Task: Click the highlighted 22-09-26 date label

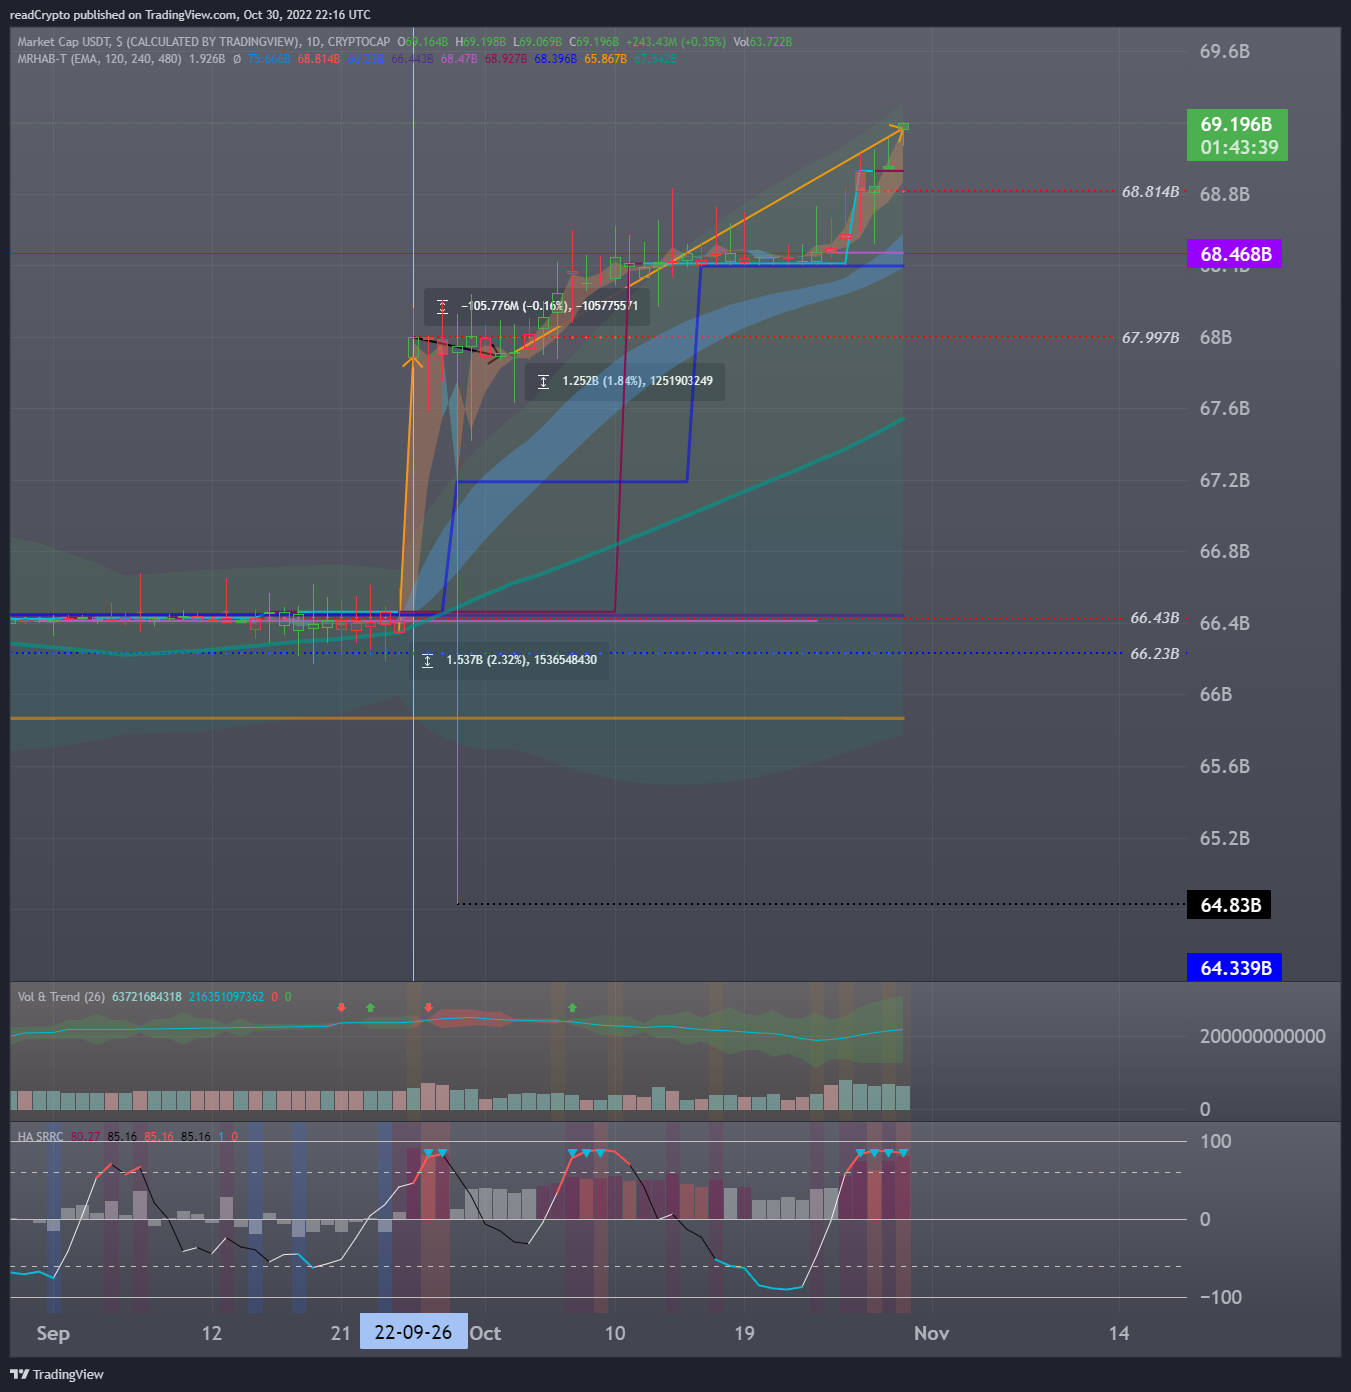Action: click(413, 1332)
